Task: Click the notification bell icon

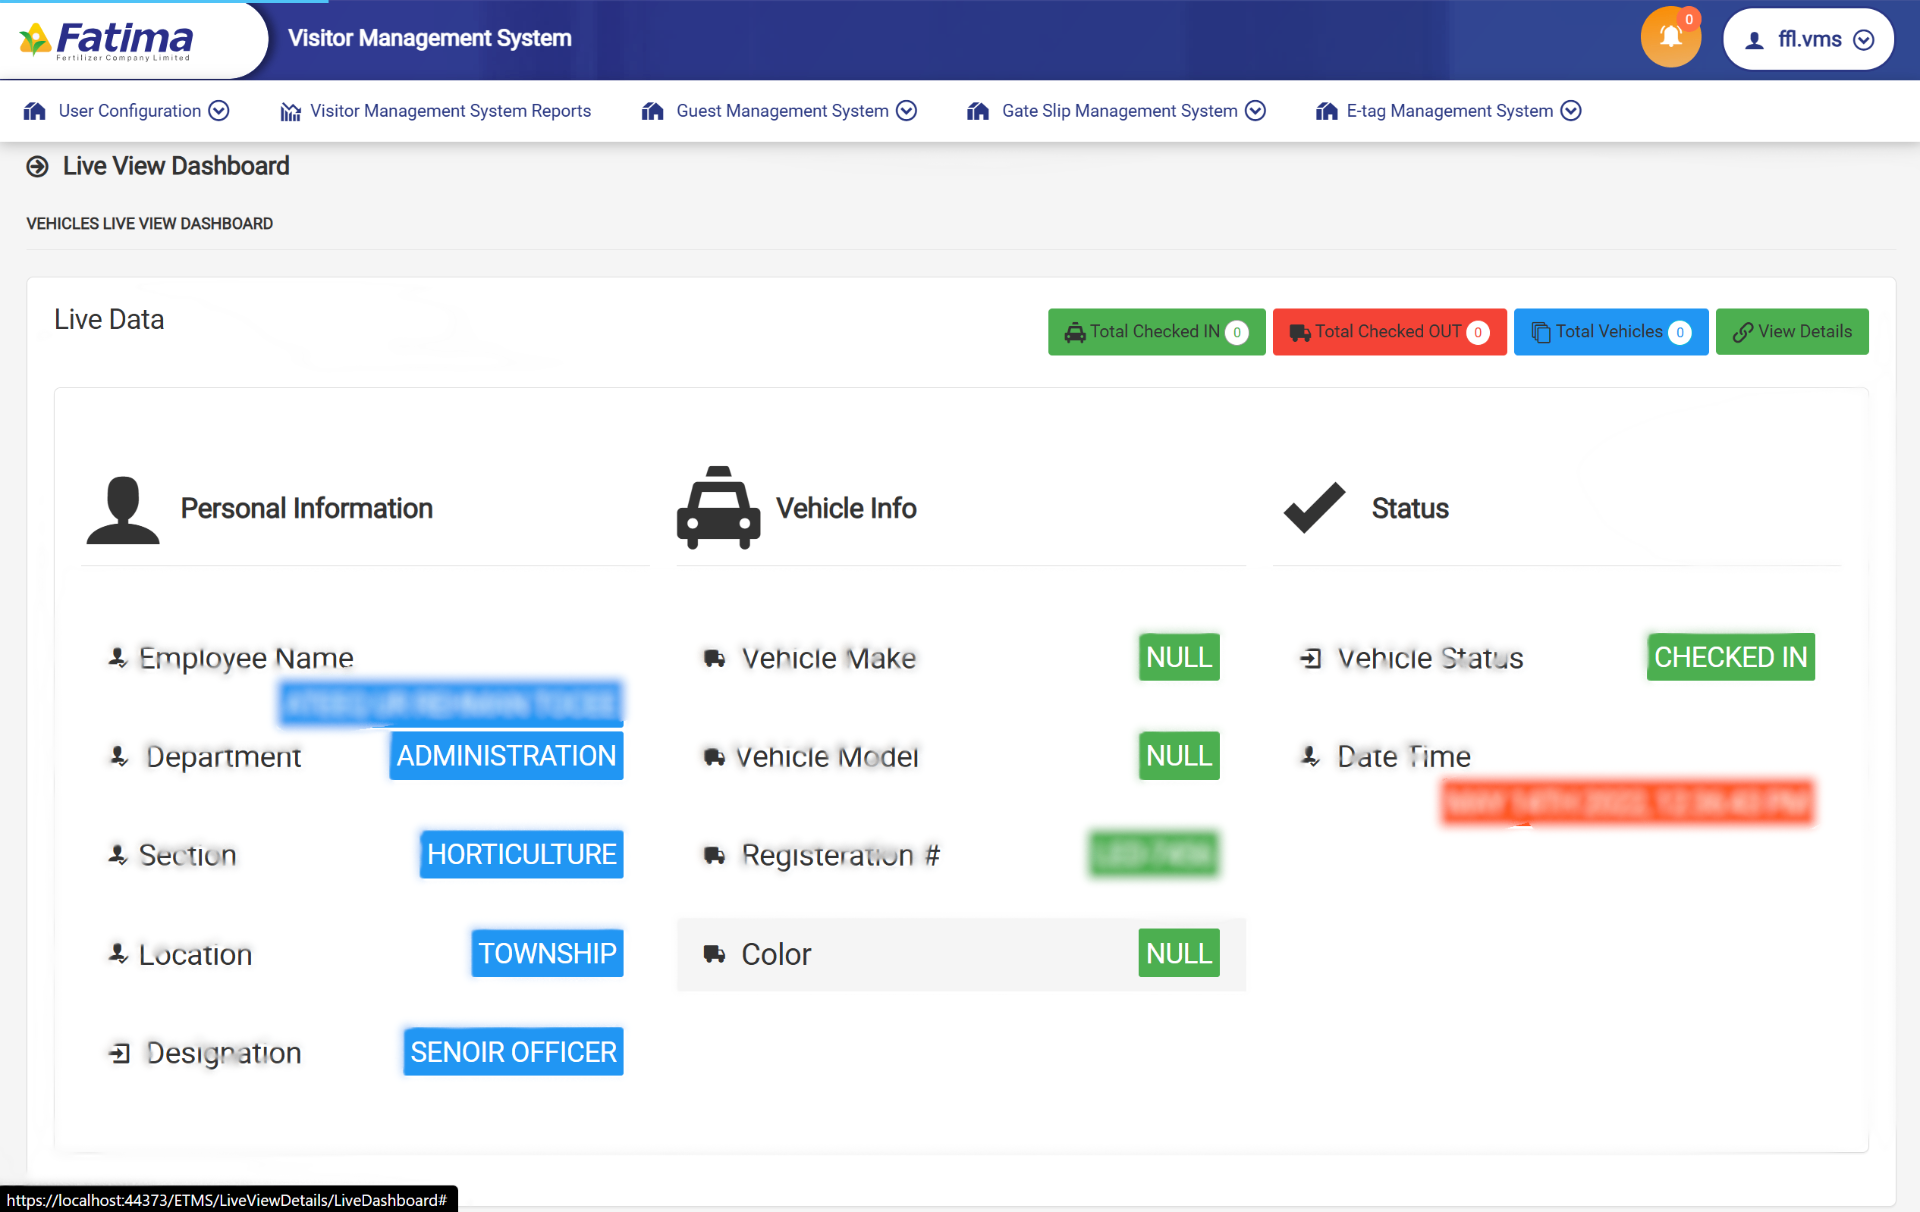Action: click(x=1670, y=38)
